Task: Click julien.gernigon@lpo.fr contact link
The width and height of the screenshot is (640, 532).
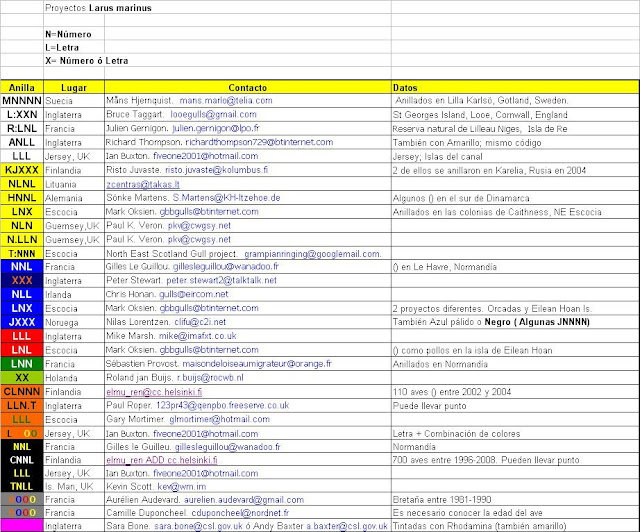Action: click(x=216, y=128)
